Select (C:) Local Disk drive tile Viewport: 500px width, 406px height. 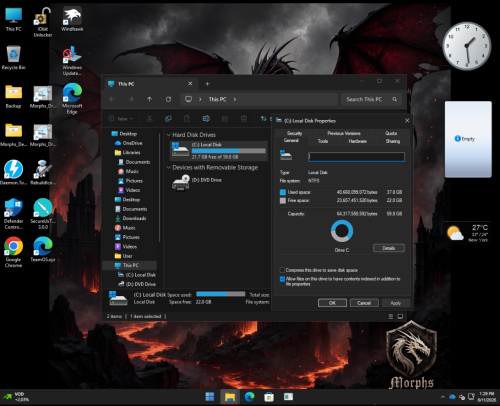tap(219, 150)
